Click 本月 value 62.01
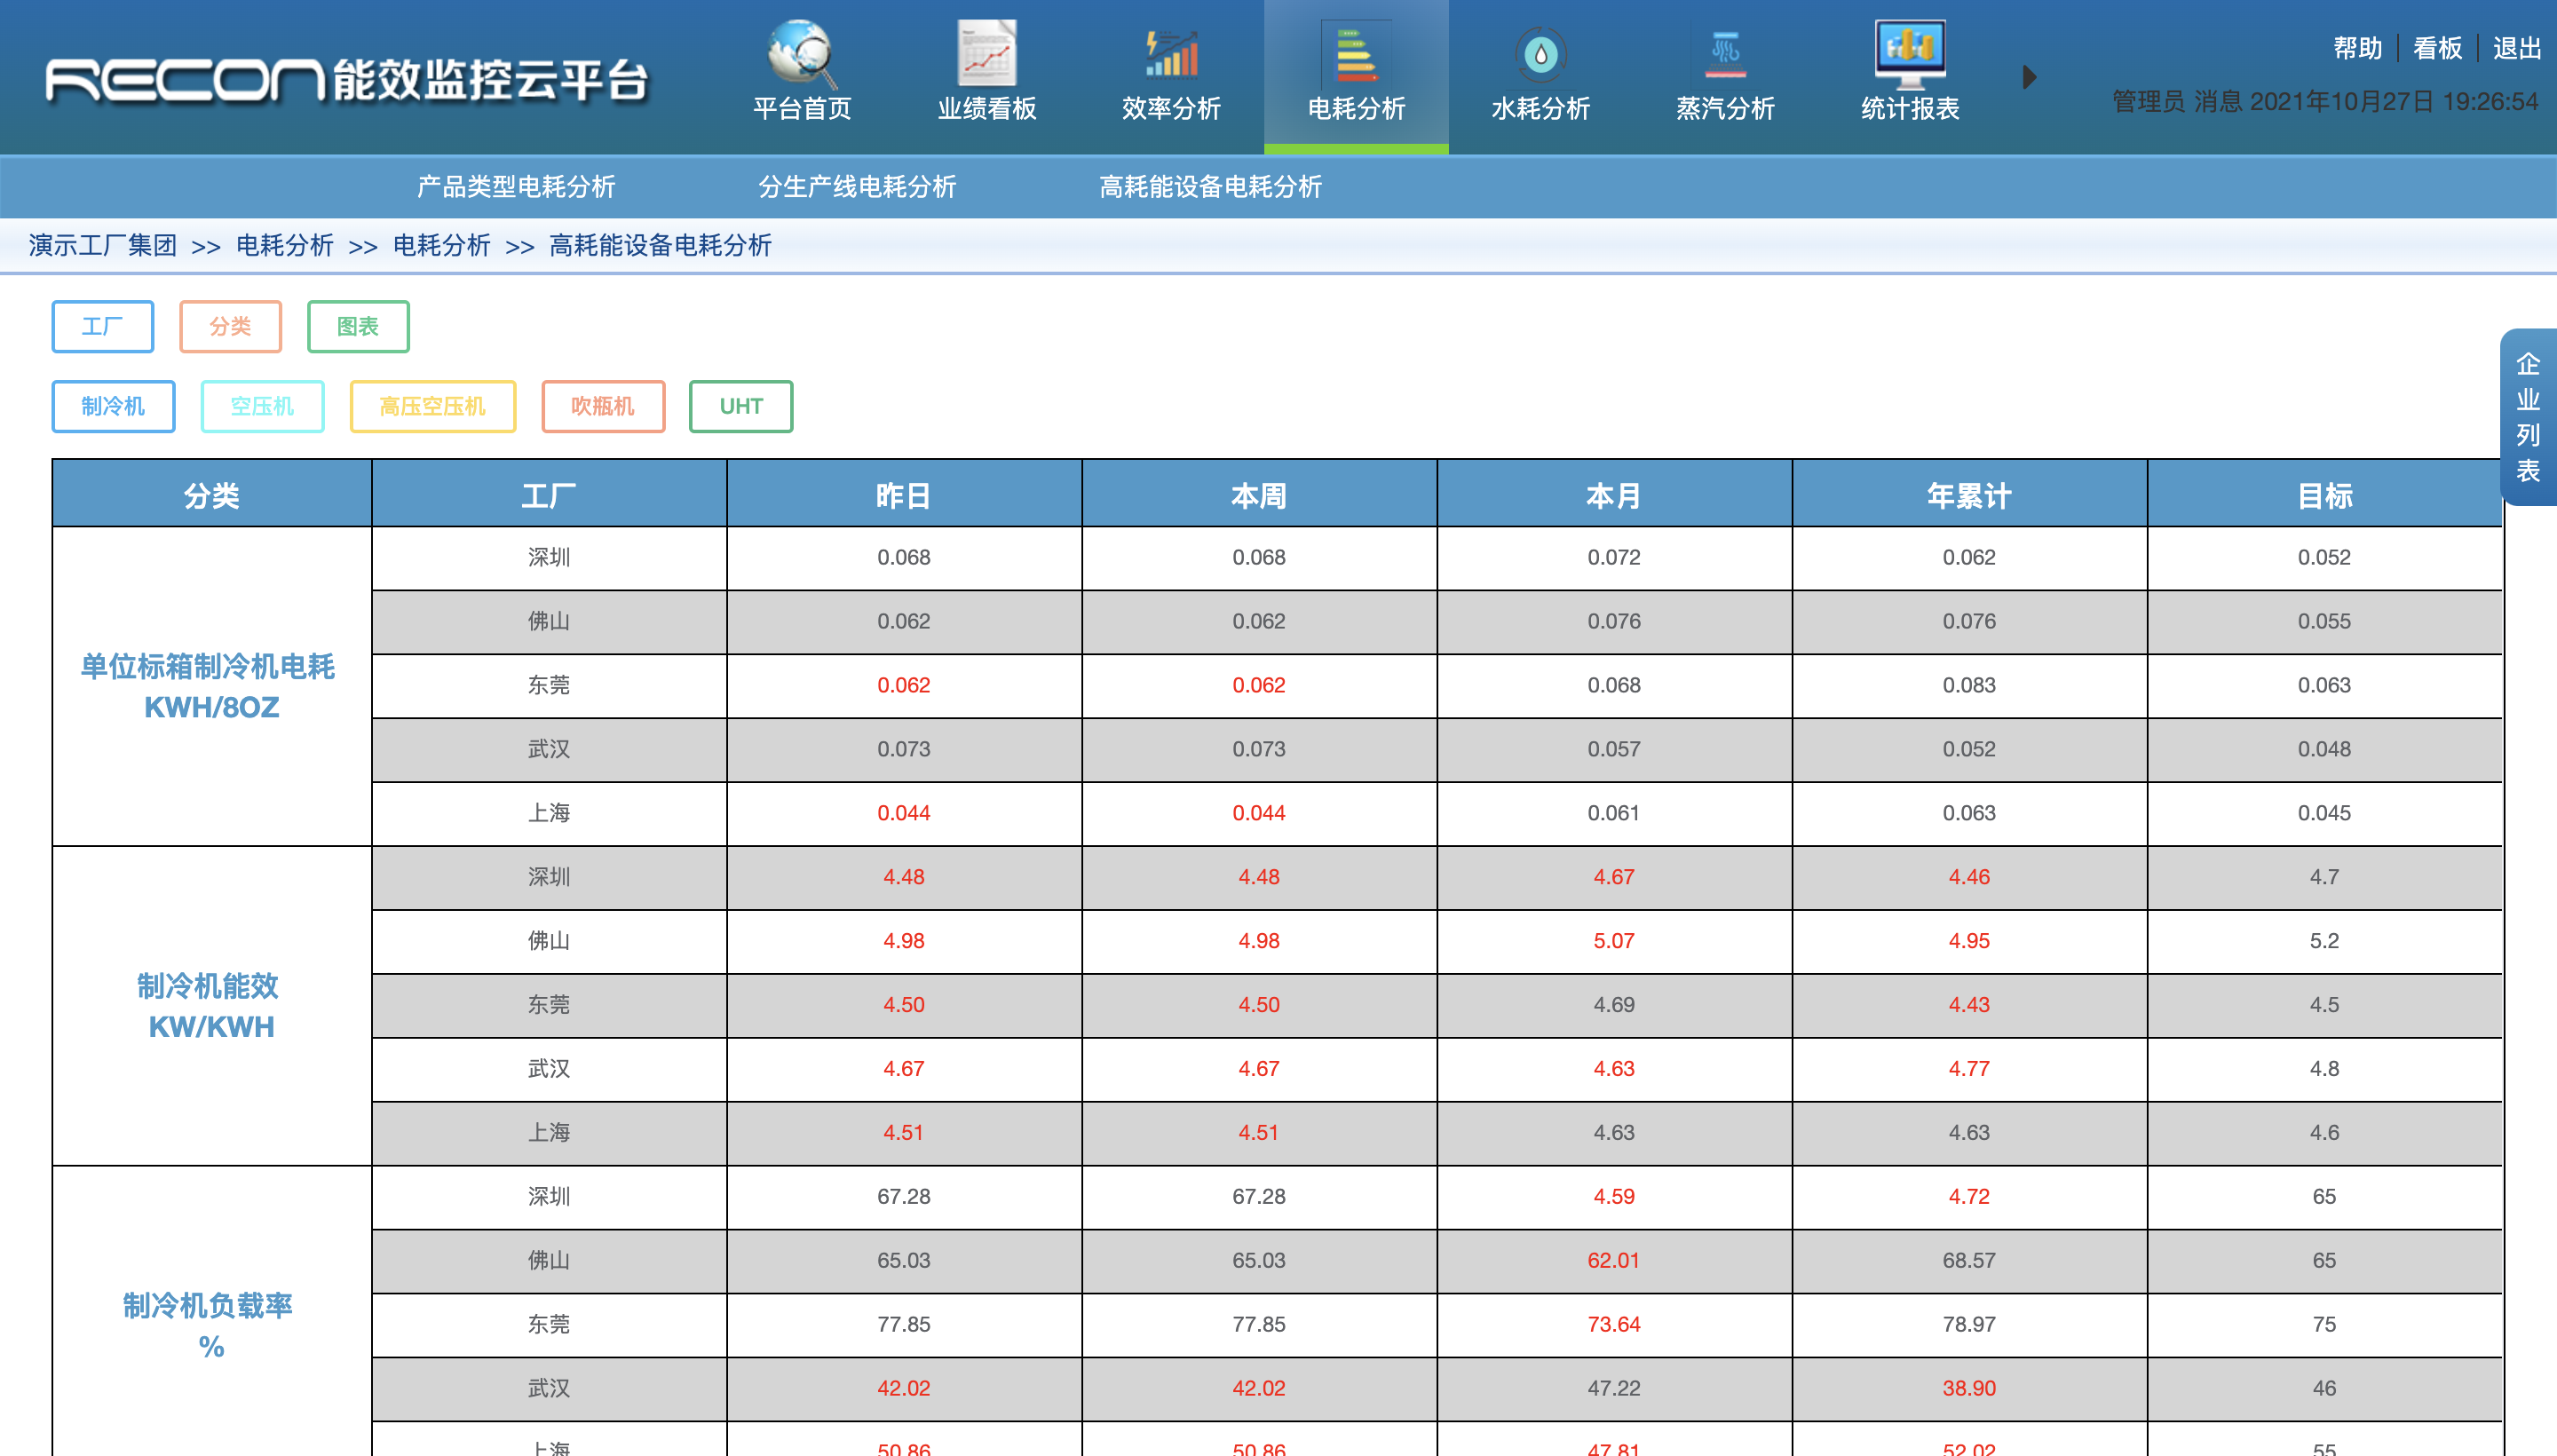 click(x=1614, y=1260)
